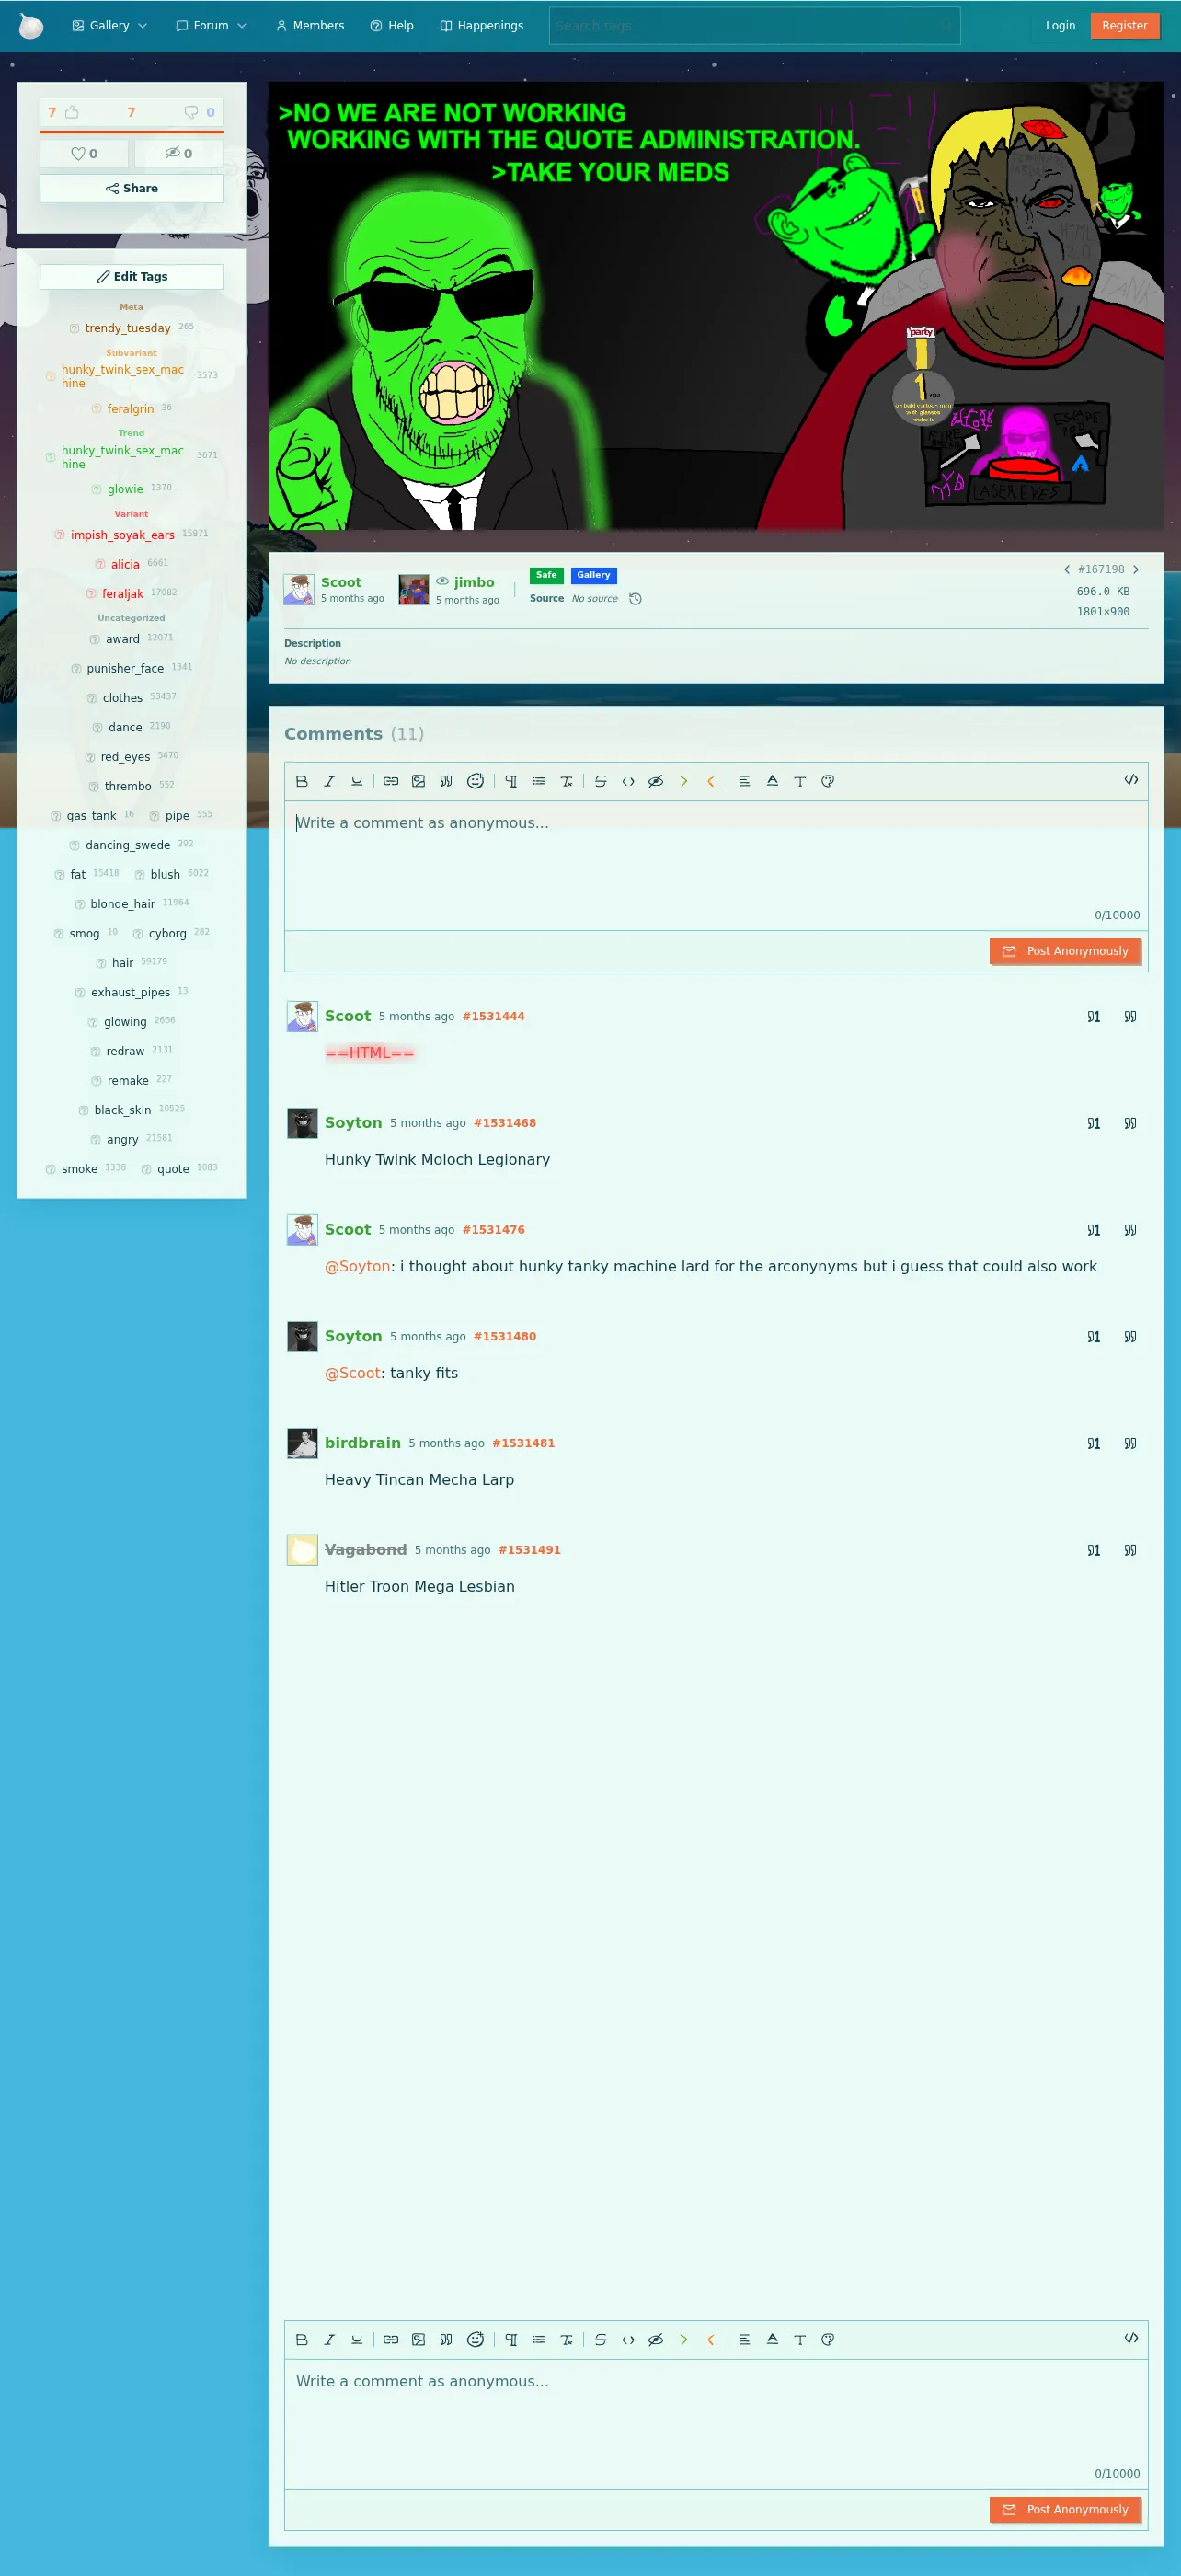Insert image in the top comment editor
Image resolution: width=1181 pixels, height=2576 pixels.
tap(419, 781)
